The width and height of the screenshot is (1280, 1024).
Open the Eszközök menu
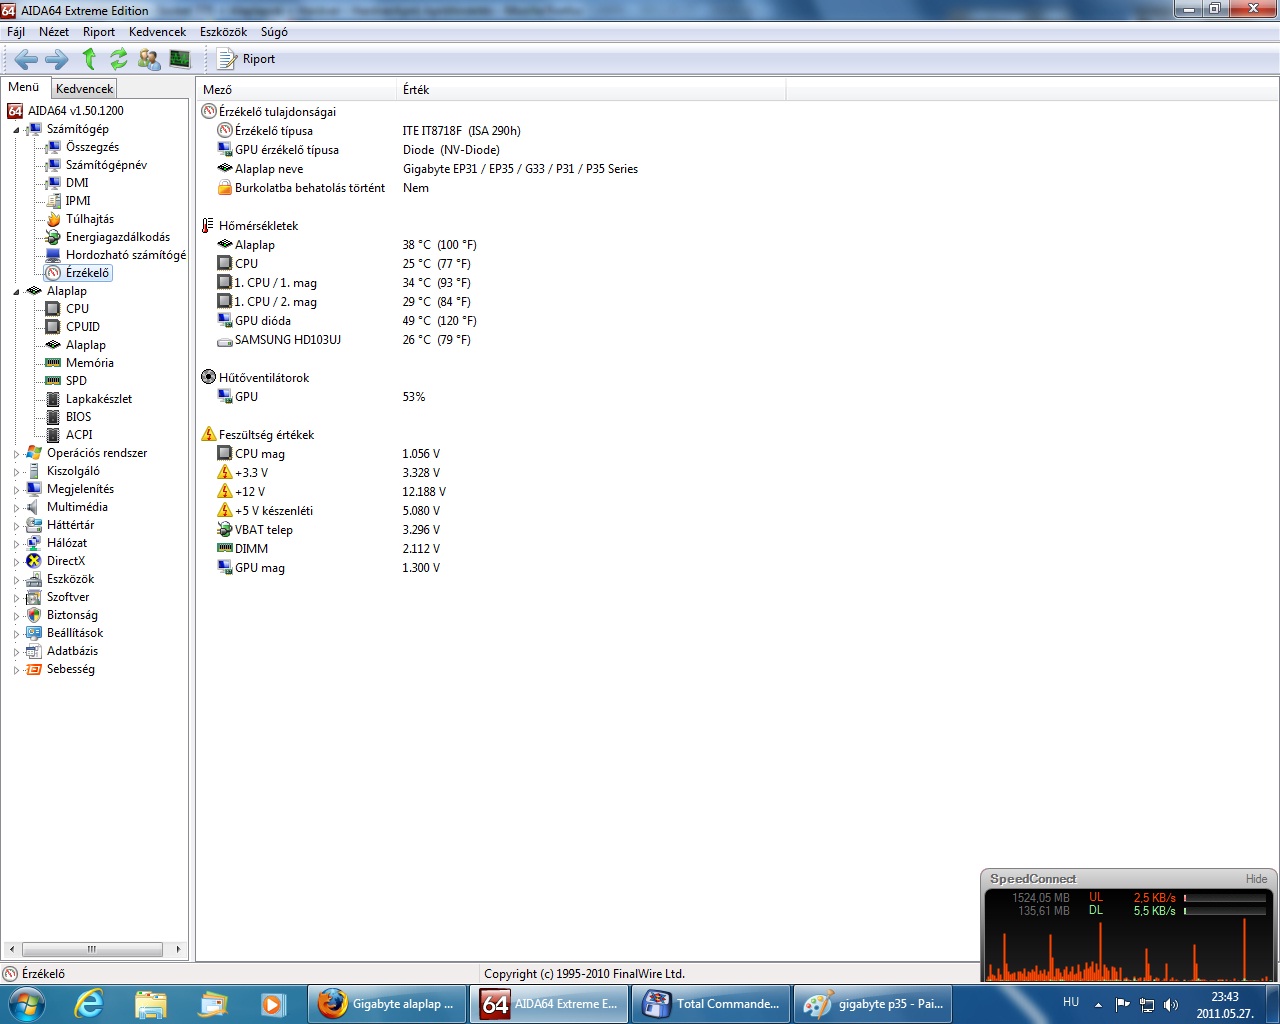pyautogui.click(x=223, y=32)
